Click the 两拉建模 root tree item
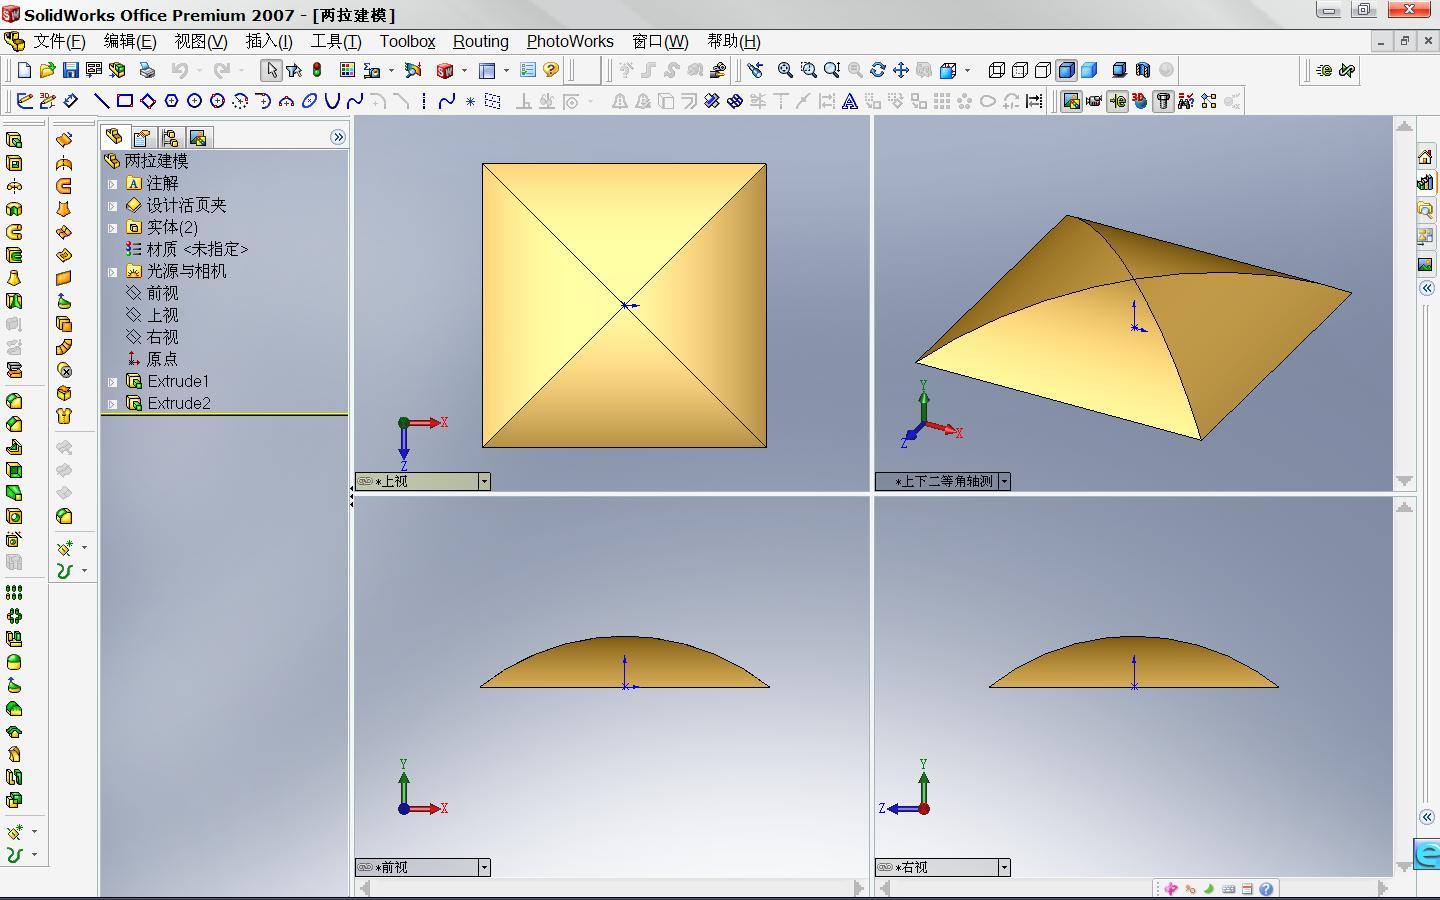This screenshot has width=1440, height=900. 146,161
